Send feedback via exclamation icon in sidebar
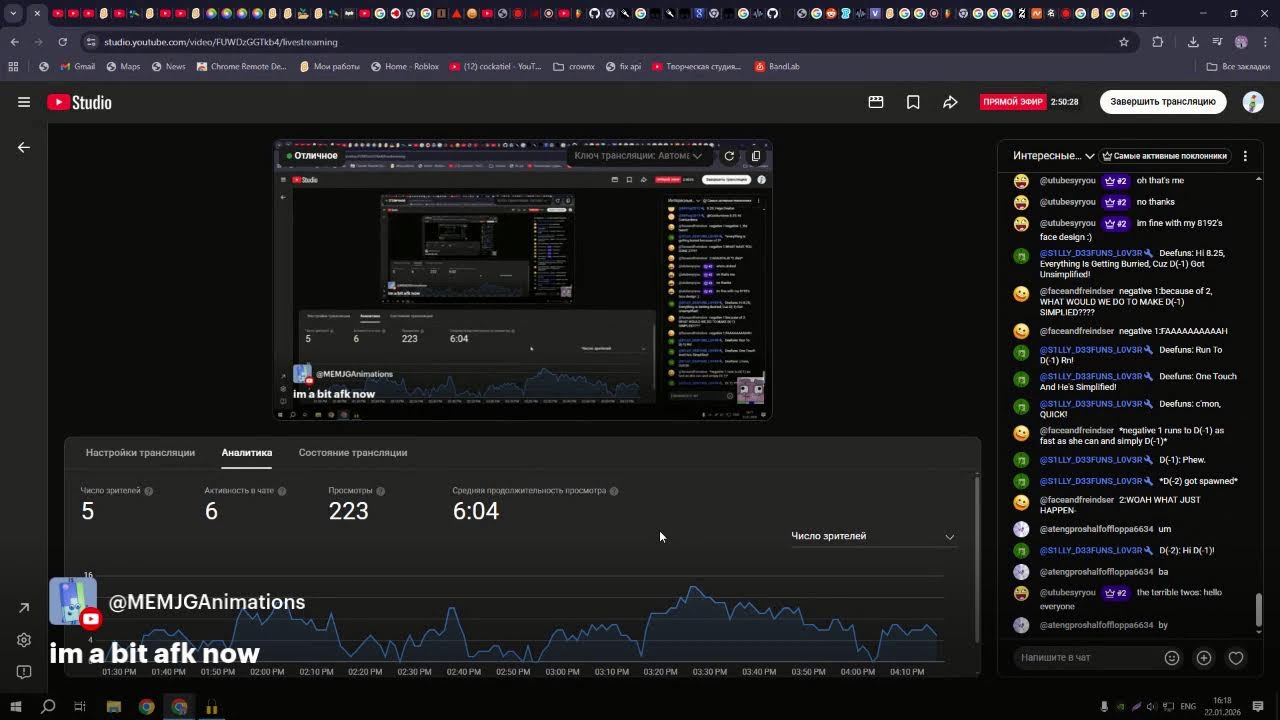Image resolution: width=1280 pixels, height=720 pixels. [24, 672]
